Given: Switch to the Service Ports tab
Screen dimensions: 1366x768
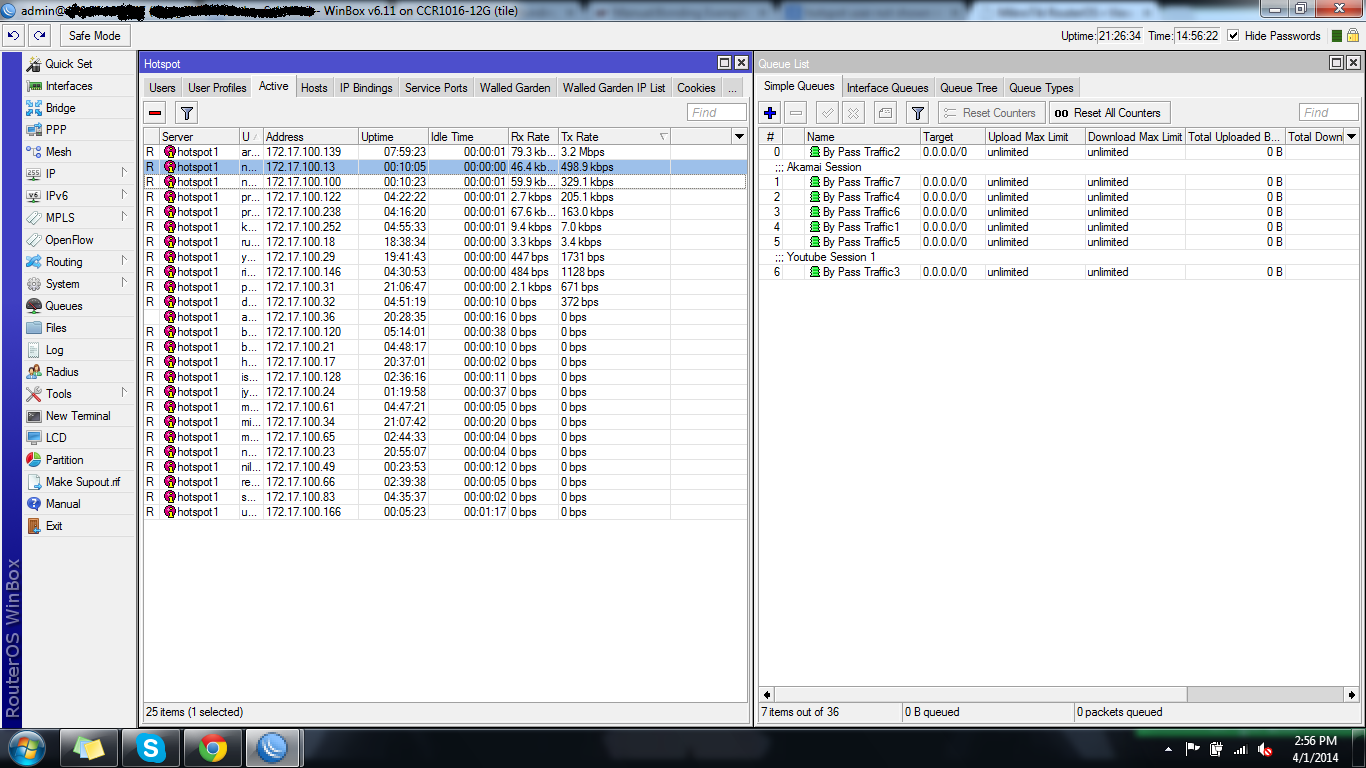Looking at the screenshot, I should click(x=436, y=88).
